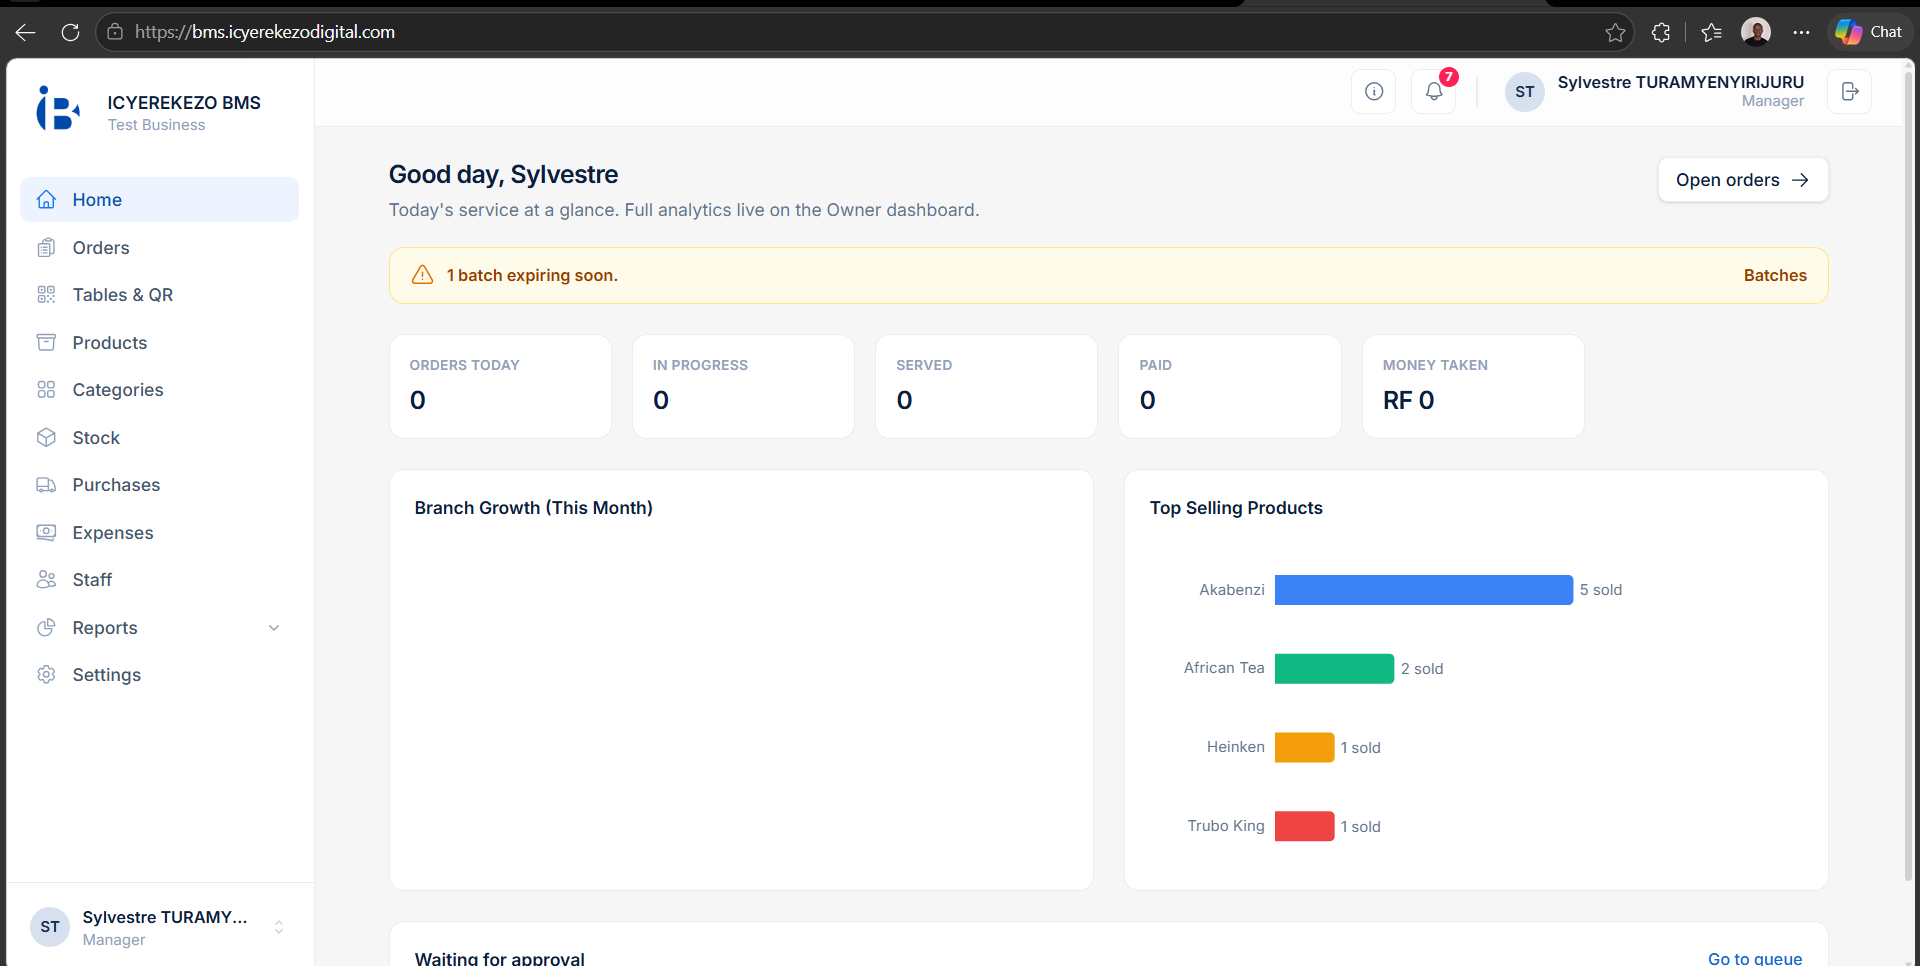Click the ICYEREKEZO BMS logo icon

(x=57, y=108)
